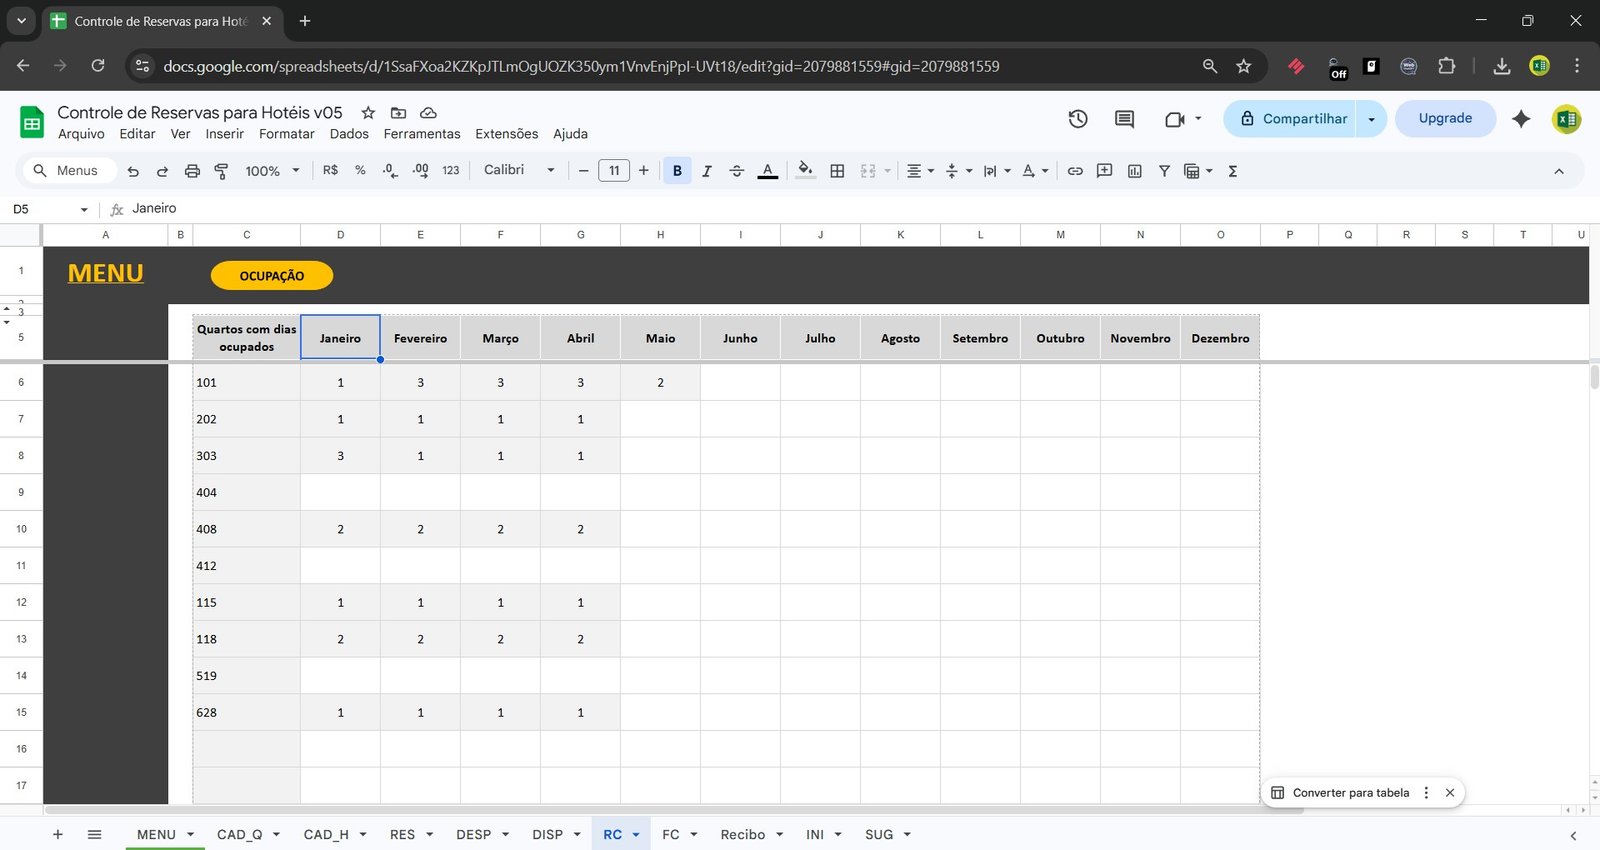This screenshot has height=850, width=1600.
Task: Open the fill color picker
Action: click(805, 171)
